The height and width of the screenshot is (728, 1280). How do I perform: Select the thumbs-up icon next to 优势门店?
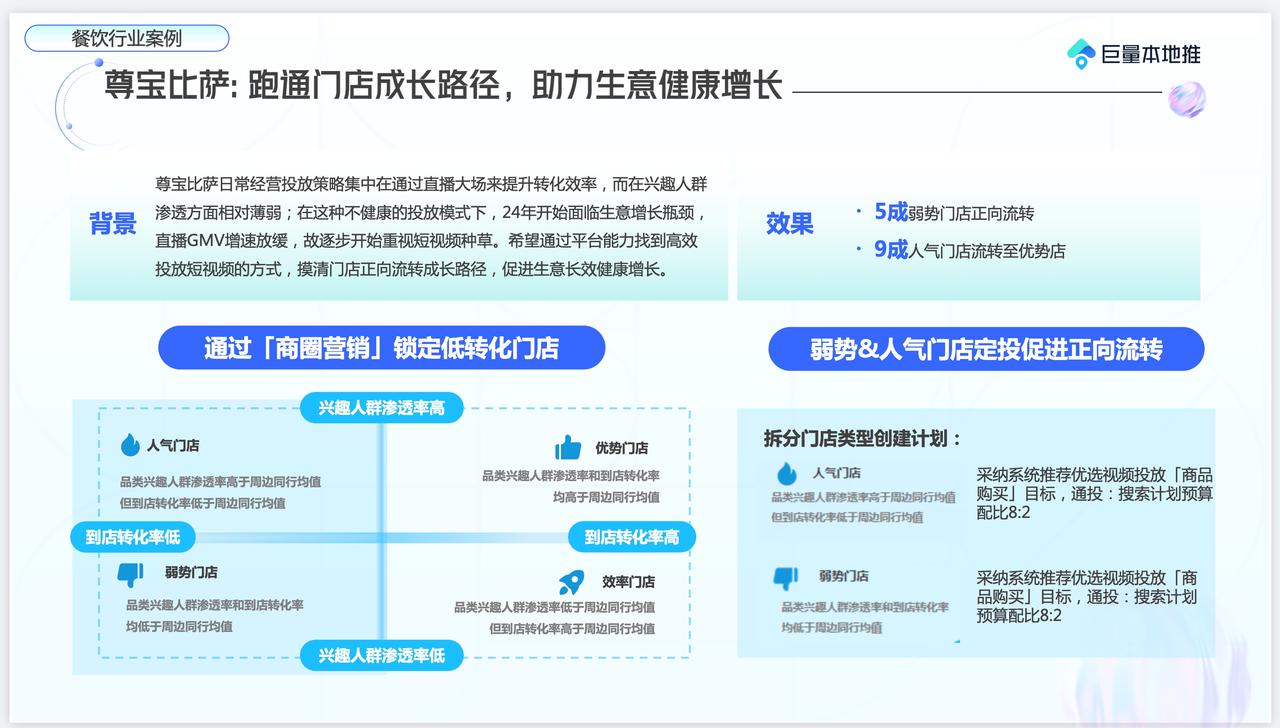pyautogui.click(x=568, y=447)
